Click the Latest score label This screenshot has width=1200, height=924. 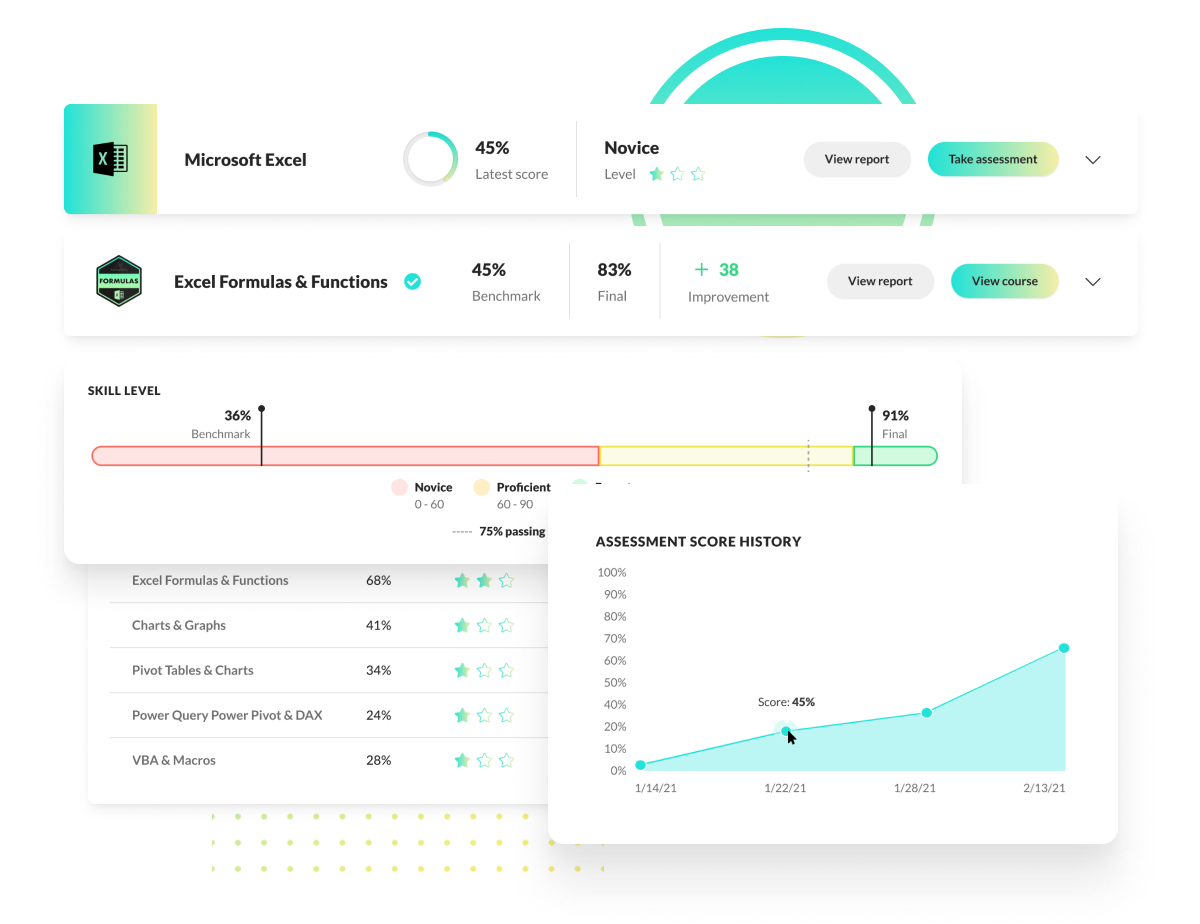coord(511,174)
